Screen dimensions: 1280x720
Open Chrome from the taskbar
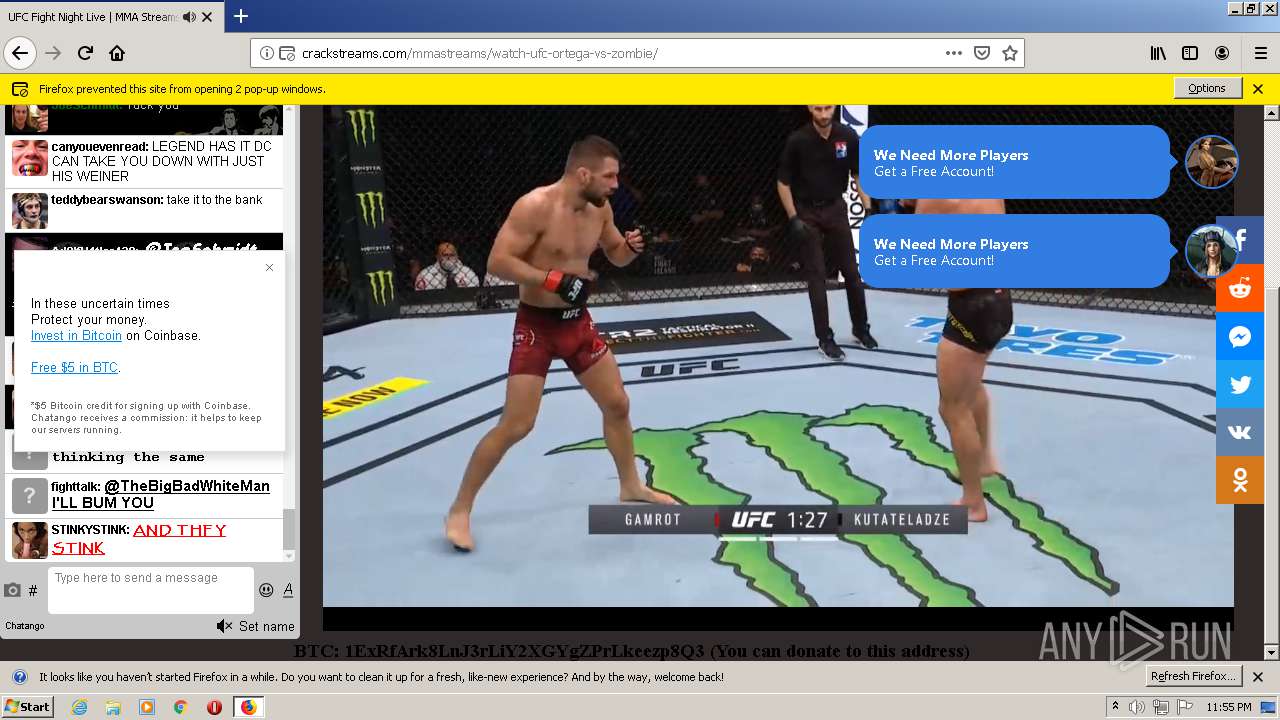180,707
